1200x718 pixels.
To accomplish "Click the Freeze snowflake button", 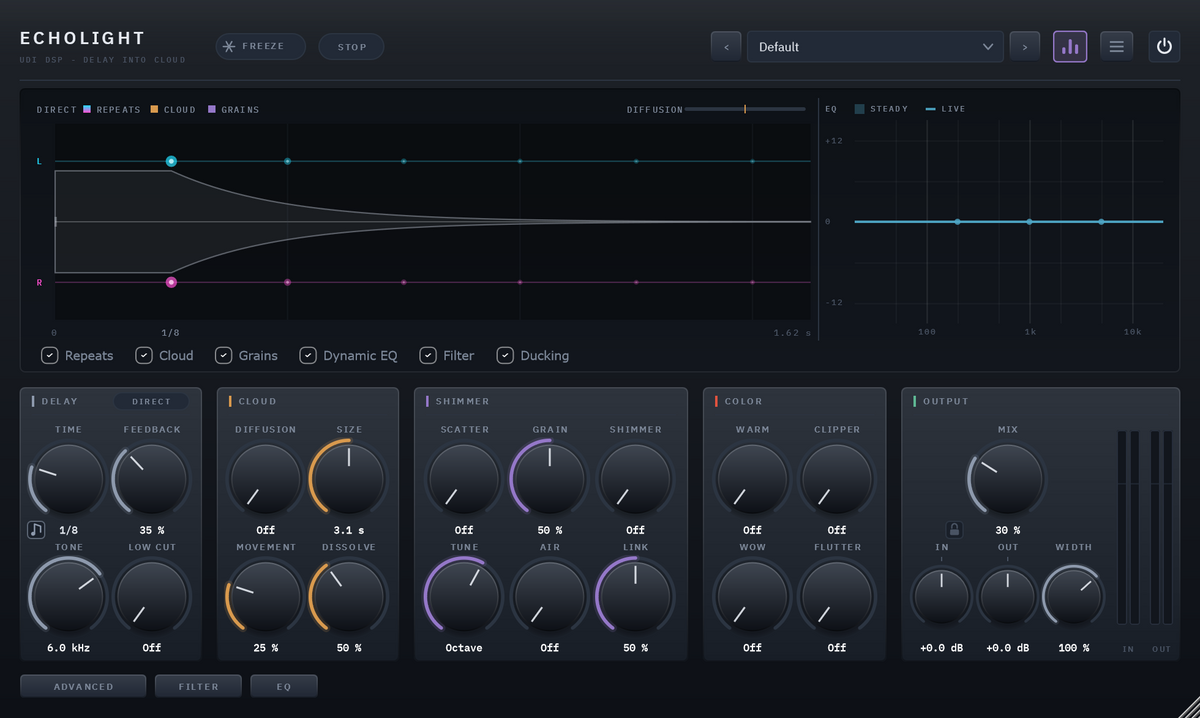I will click(260, 47).
